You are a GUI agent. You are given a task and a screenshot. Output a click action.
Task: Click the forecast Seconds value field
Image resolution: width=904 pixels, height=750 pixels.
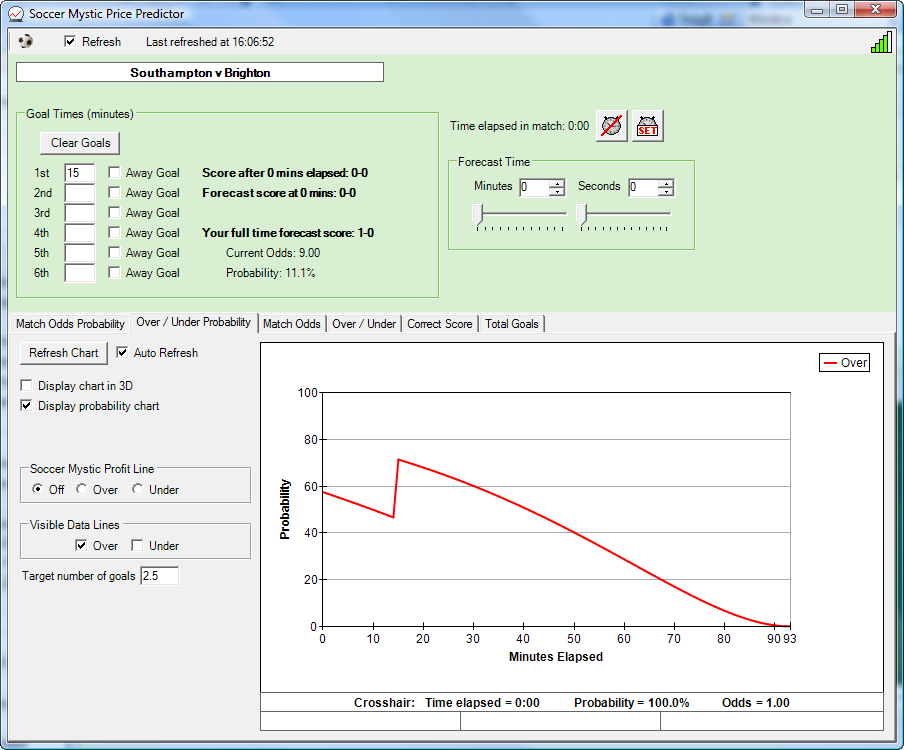[643, 187]
